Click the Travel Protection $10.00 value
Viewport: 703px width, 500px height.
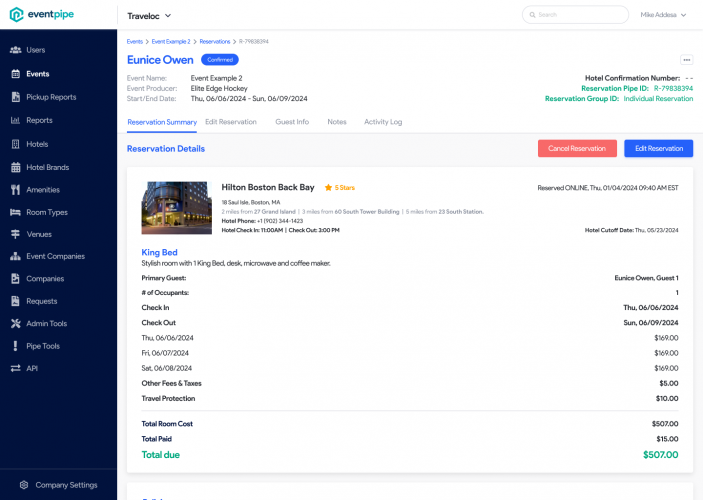(x=667, y=398)
